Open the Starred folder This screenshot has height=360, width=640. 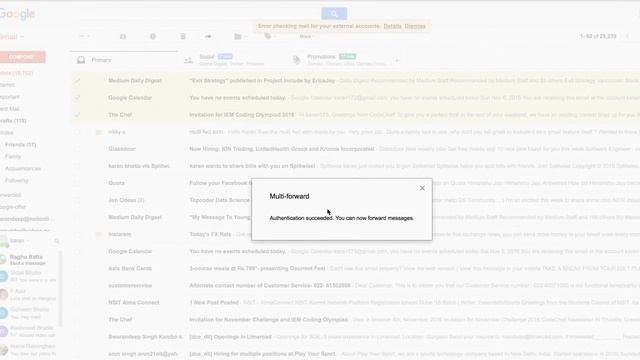(8, 85)
